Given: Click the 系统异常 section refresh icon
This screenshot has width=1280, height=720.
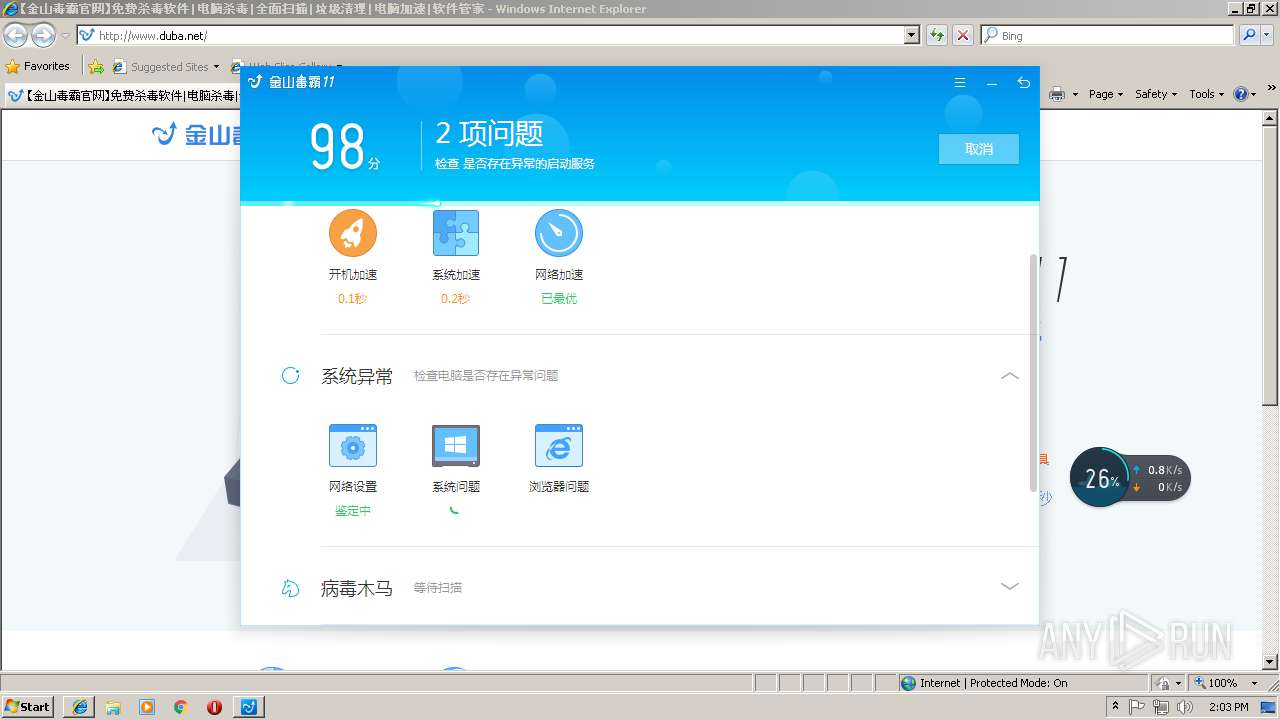Looking at the screenshot, I should [x=291, y=376].
